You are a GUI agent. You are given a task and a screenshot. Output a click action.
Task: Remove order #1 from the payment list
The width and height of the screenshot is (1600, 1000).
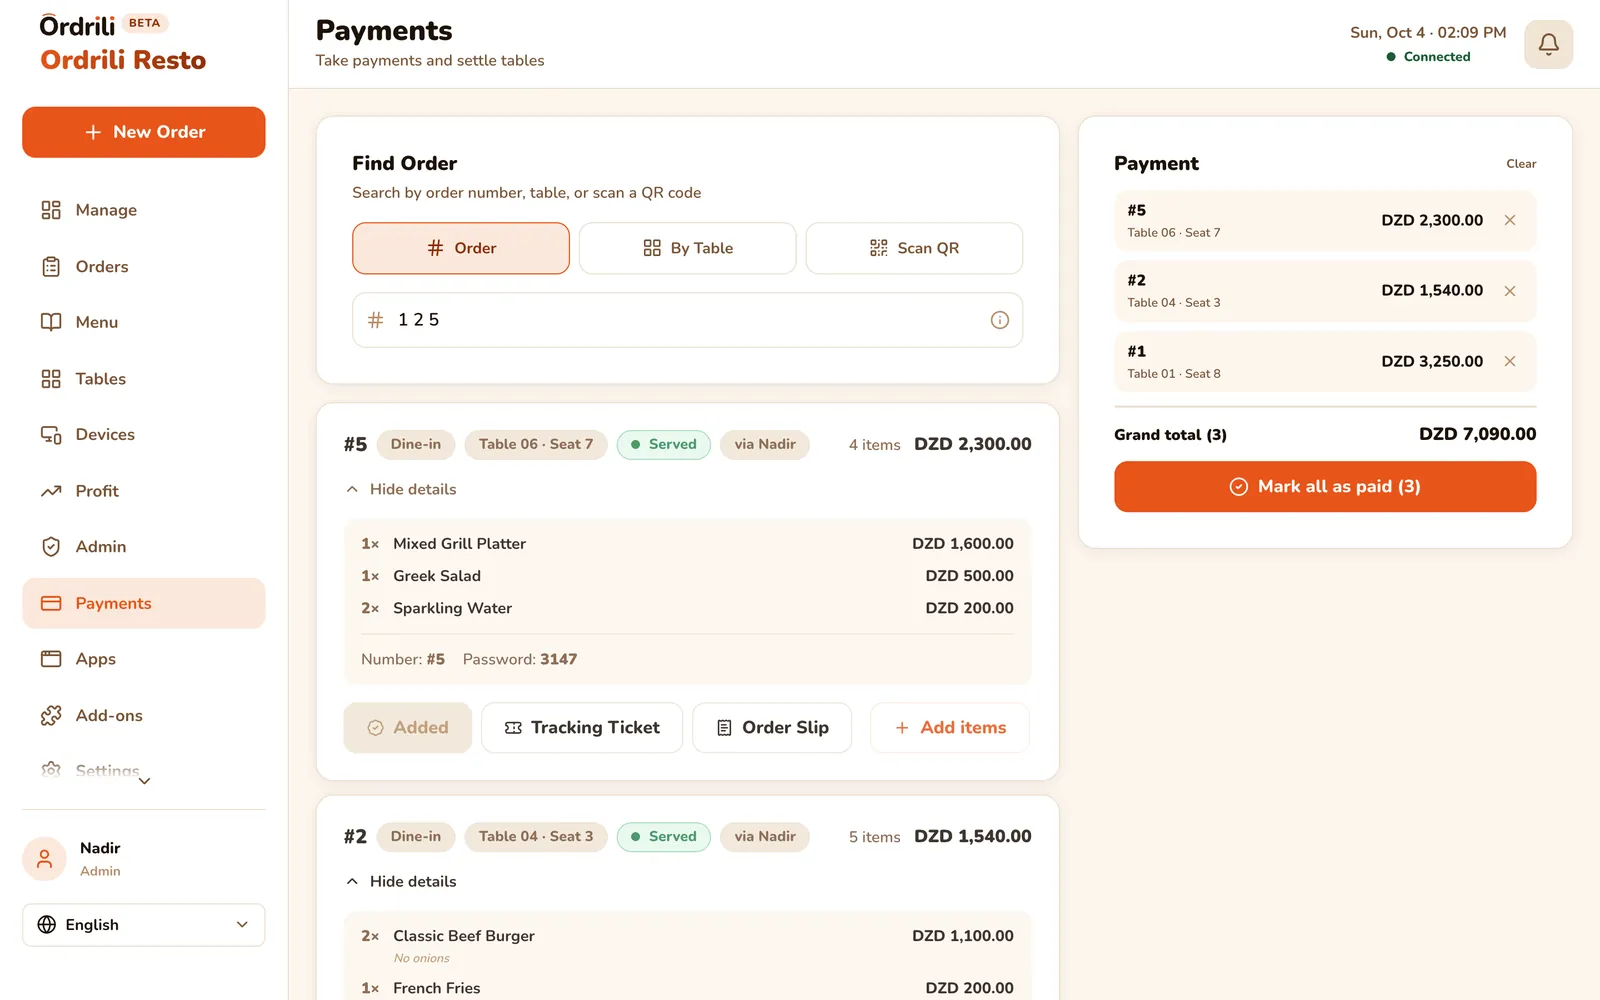point(1510,361)
